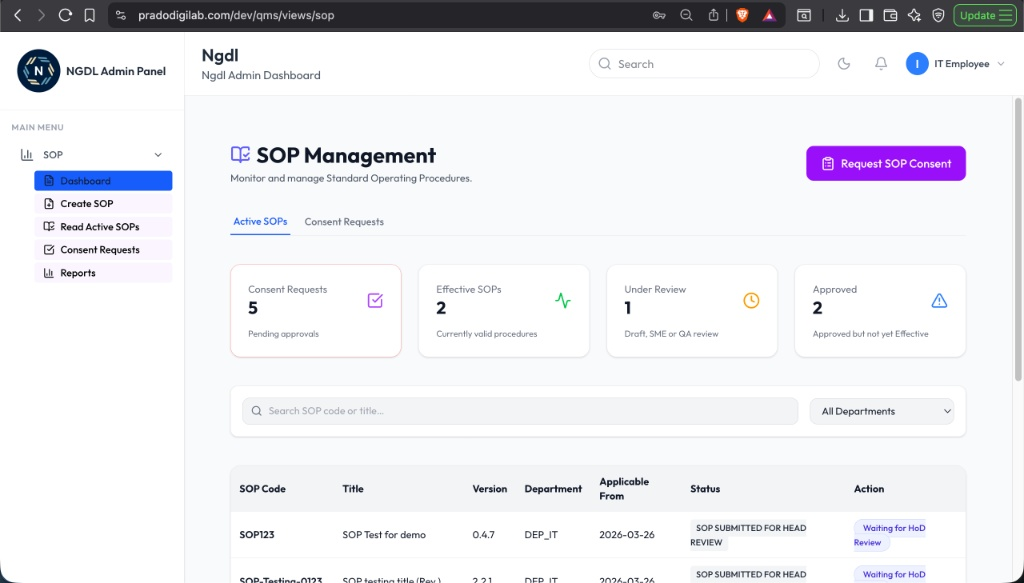Collapse the SOP menu chevron
The image size is (1024, 583).
157,155
